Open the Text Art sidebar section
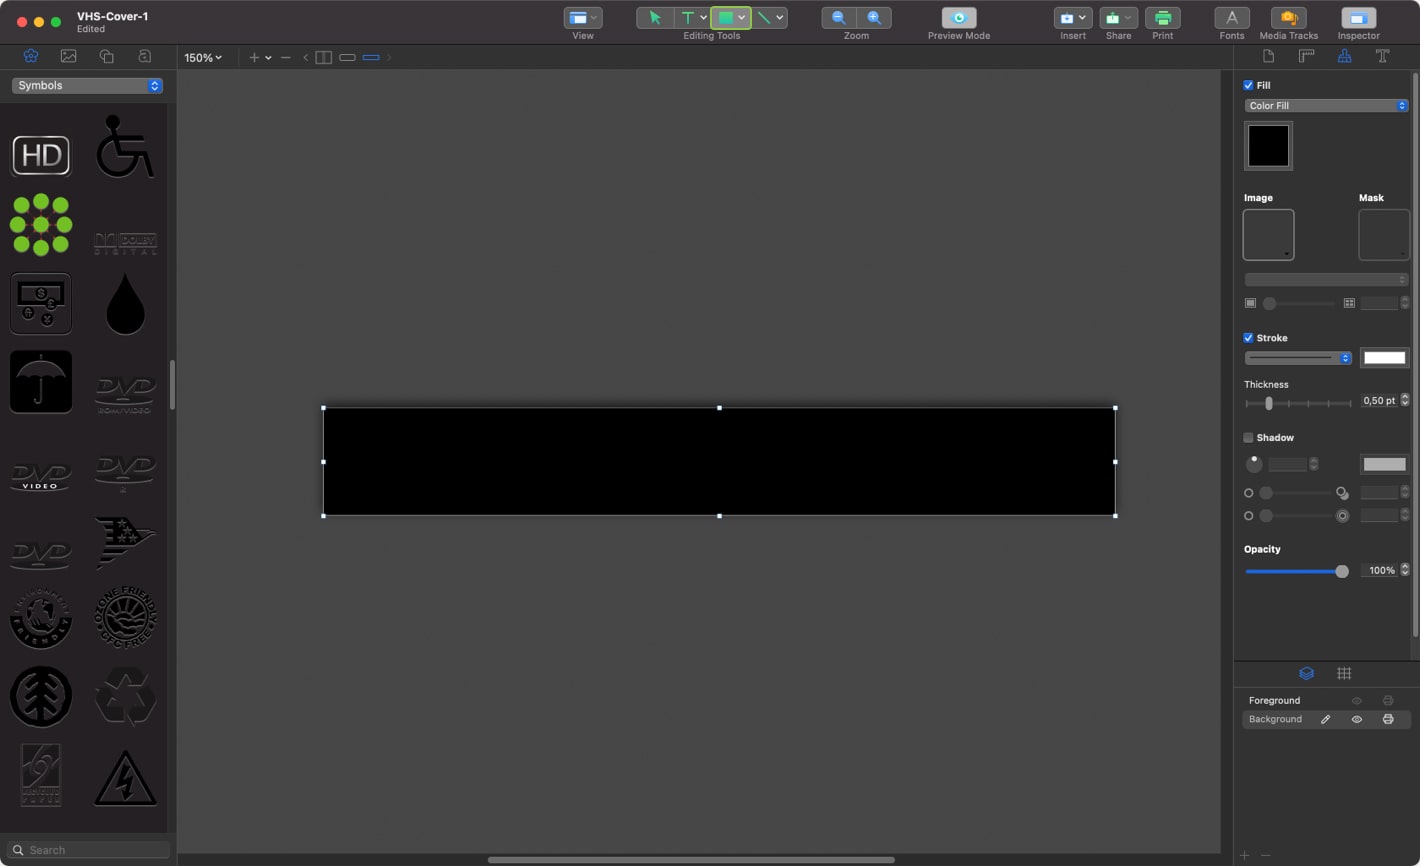 coord(145,56)
